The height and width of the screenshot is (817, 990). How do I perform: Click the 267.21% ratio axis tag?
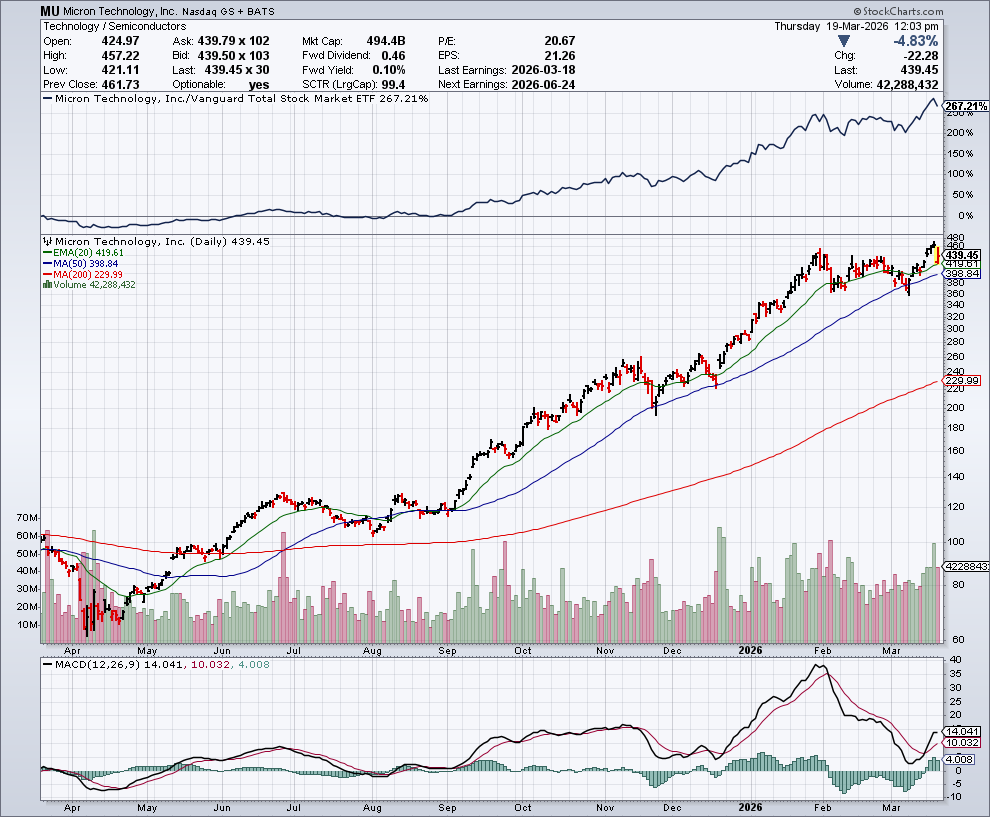tap(965, 106)
